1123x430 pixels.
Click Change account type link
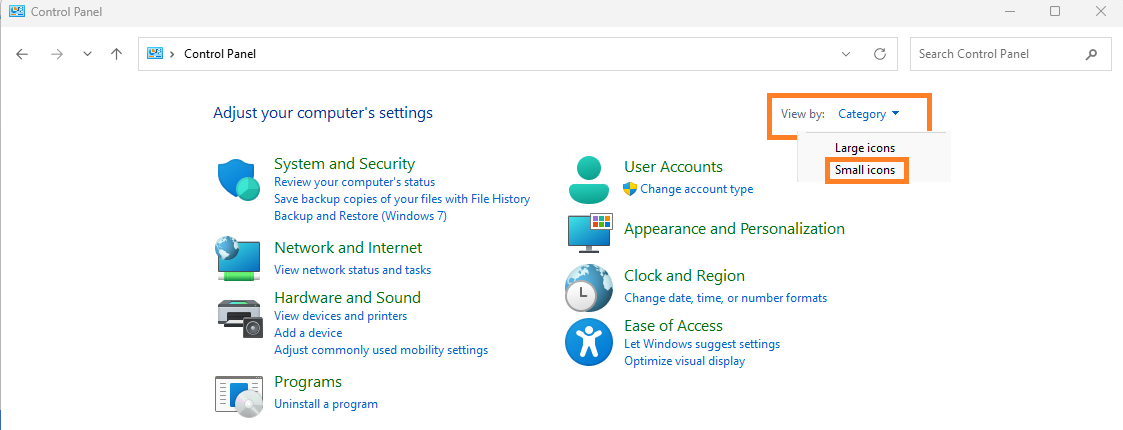tap(696, 189)
